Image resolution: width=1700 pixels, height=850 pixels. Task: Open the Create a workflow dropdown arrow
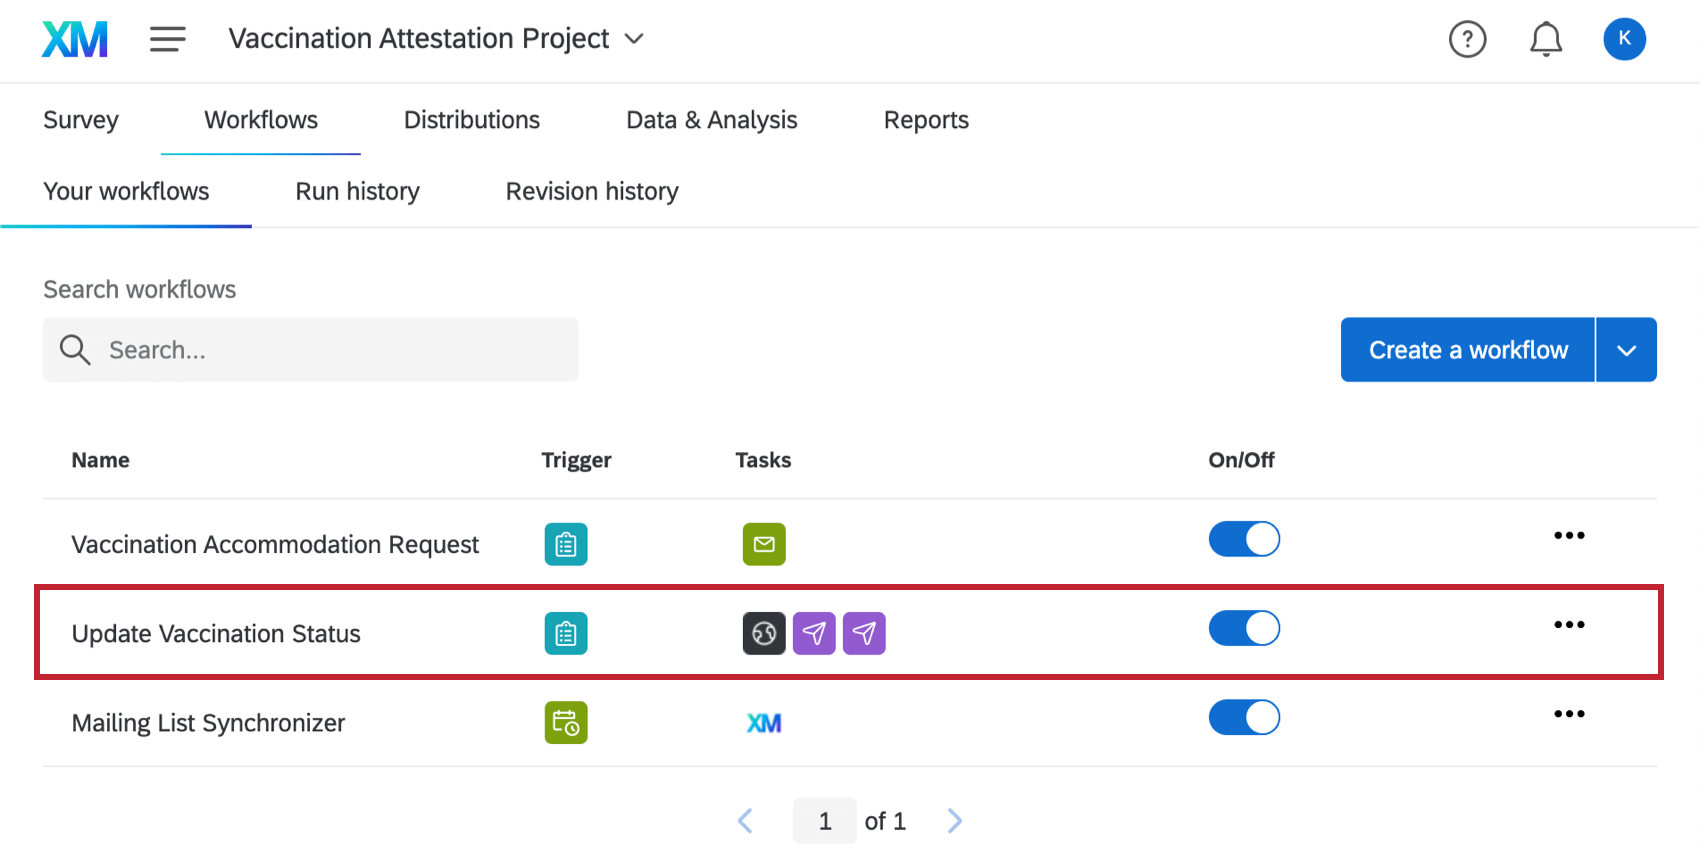click(x=1626, y=350)
